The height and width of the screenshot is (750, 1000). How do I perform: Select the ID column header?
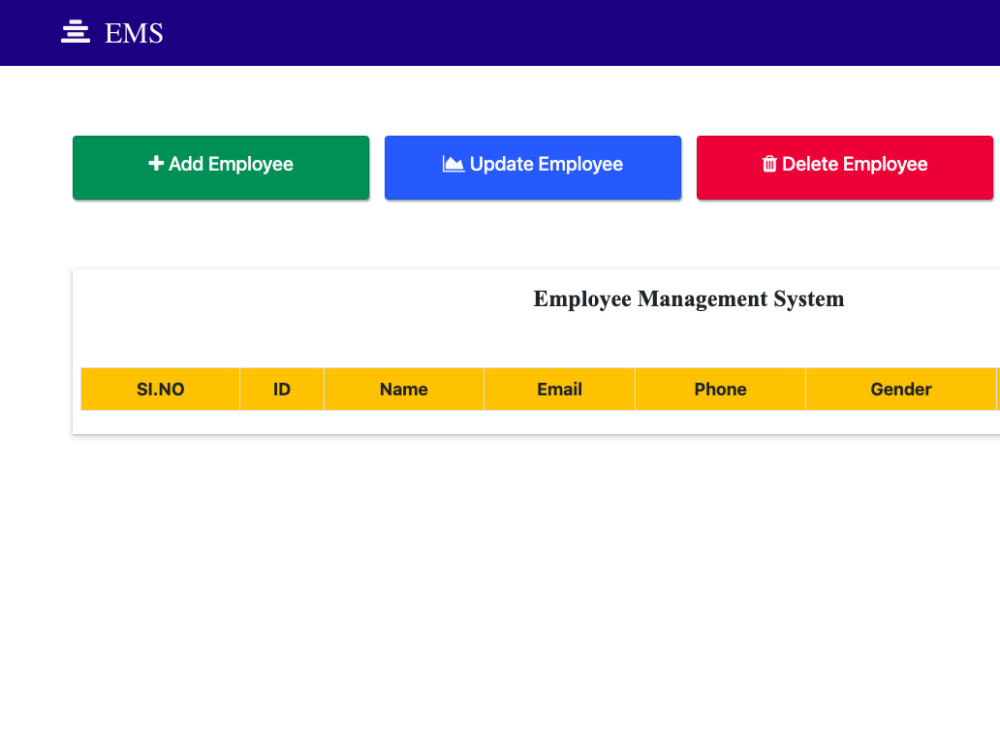(282, 389)
